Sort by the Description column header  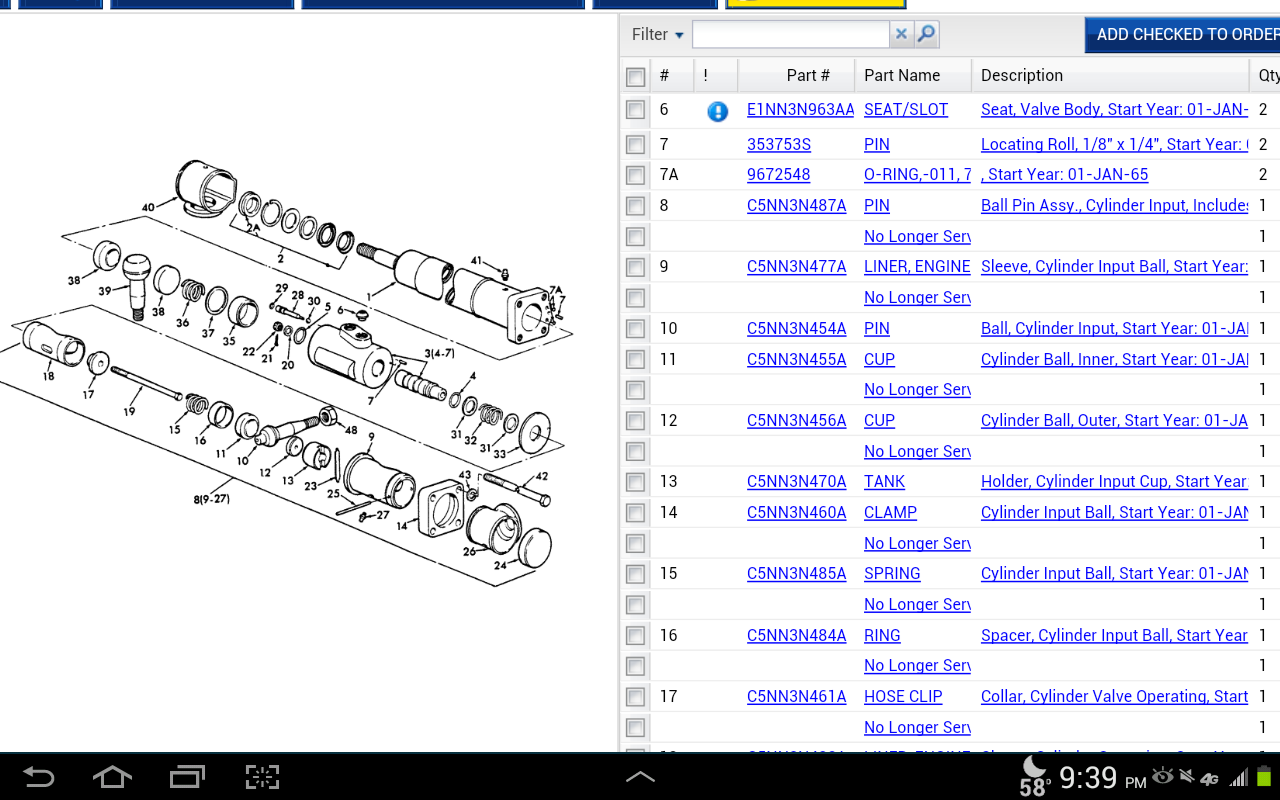pyautogui.click(x=1021, y=75)
